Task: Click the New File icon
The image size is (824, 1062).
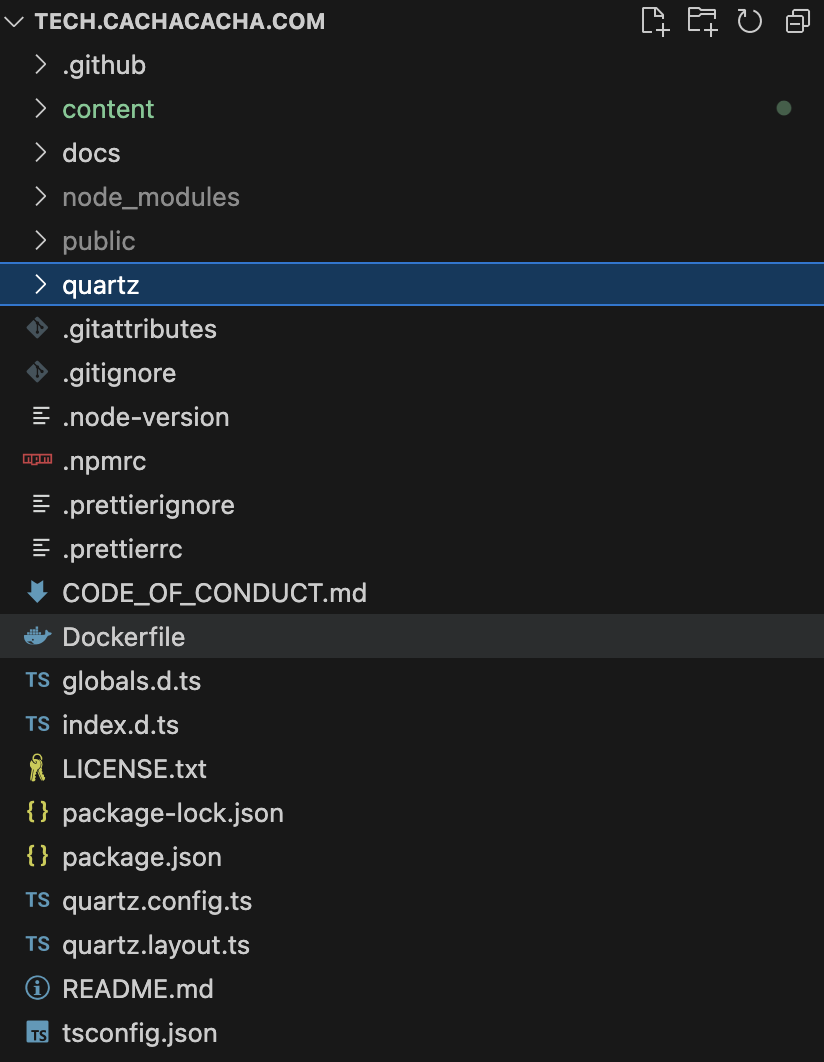Action: pos(654,21)
